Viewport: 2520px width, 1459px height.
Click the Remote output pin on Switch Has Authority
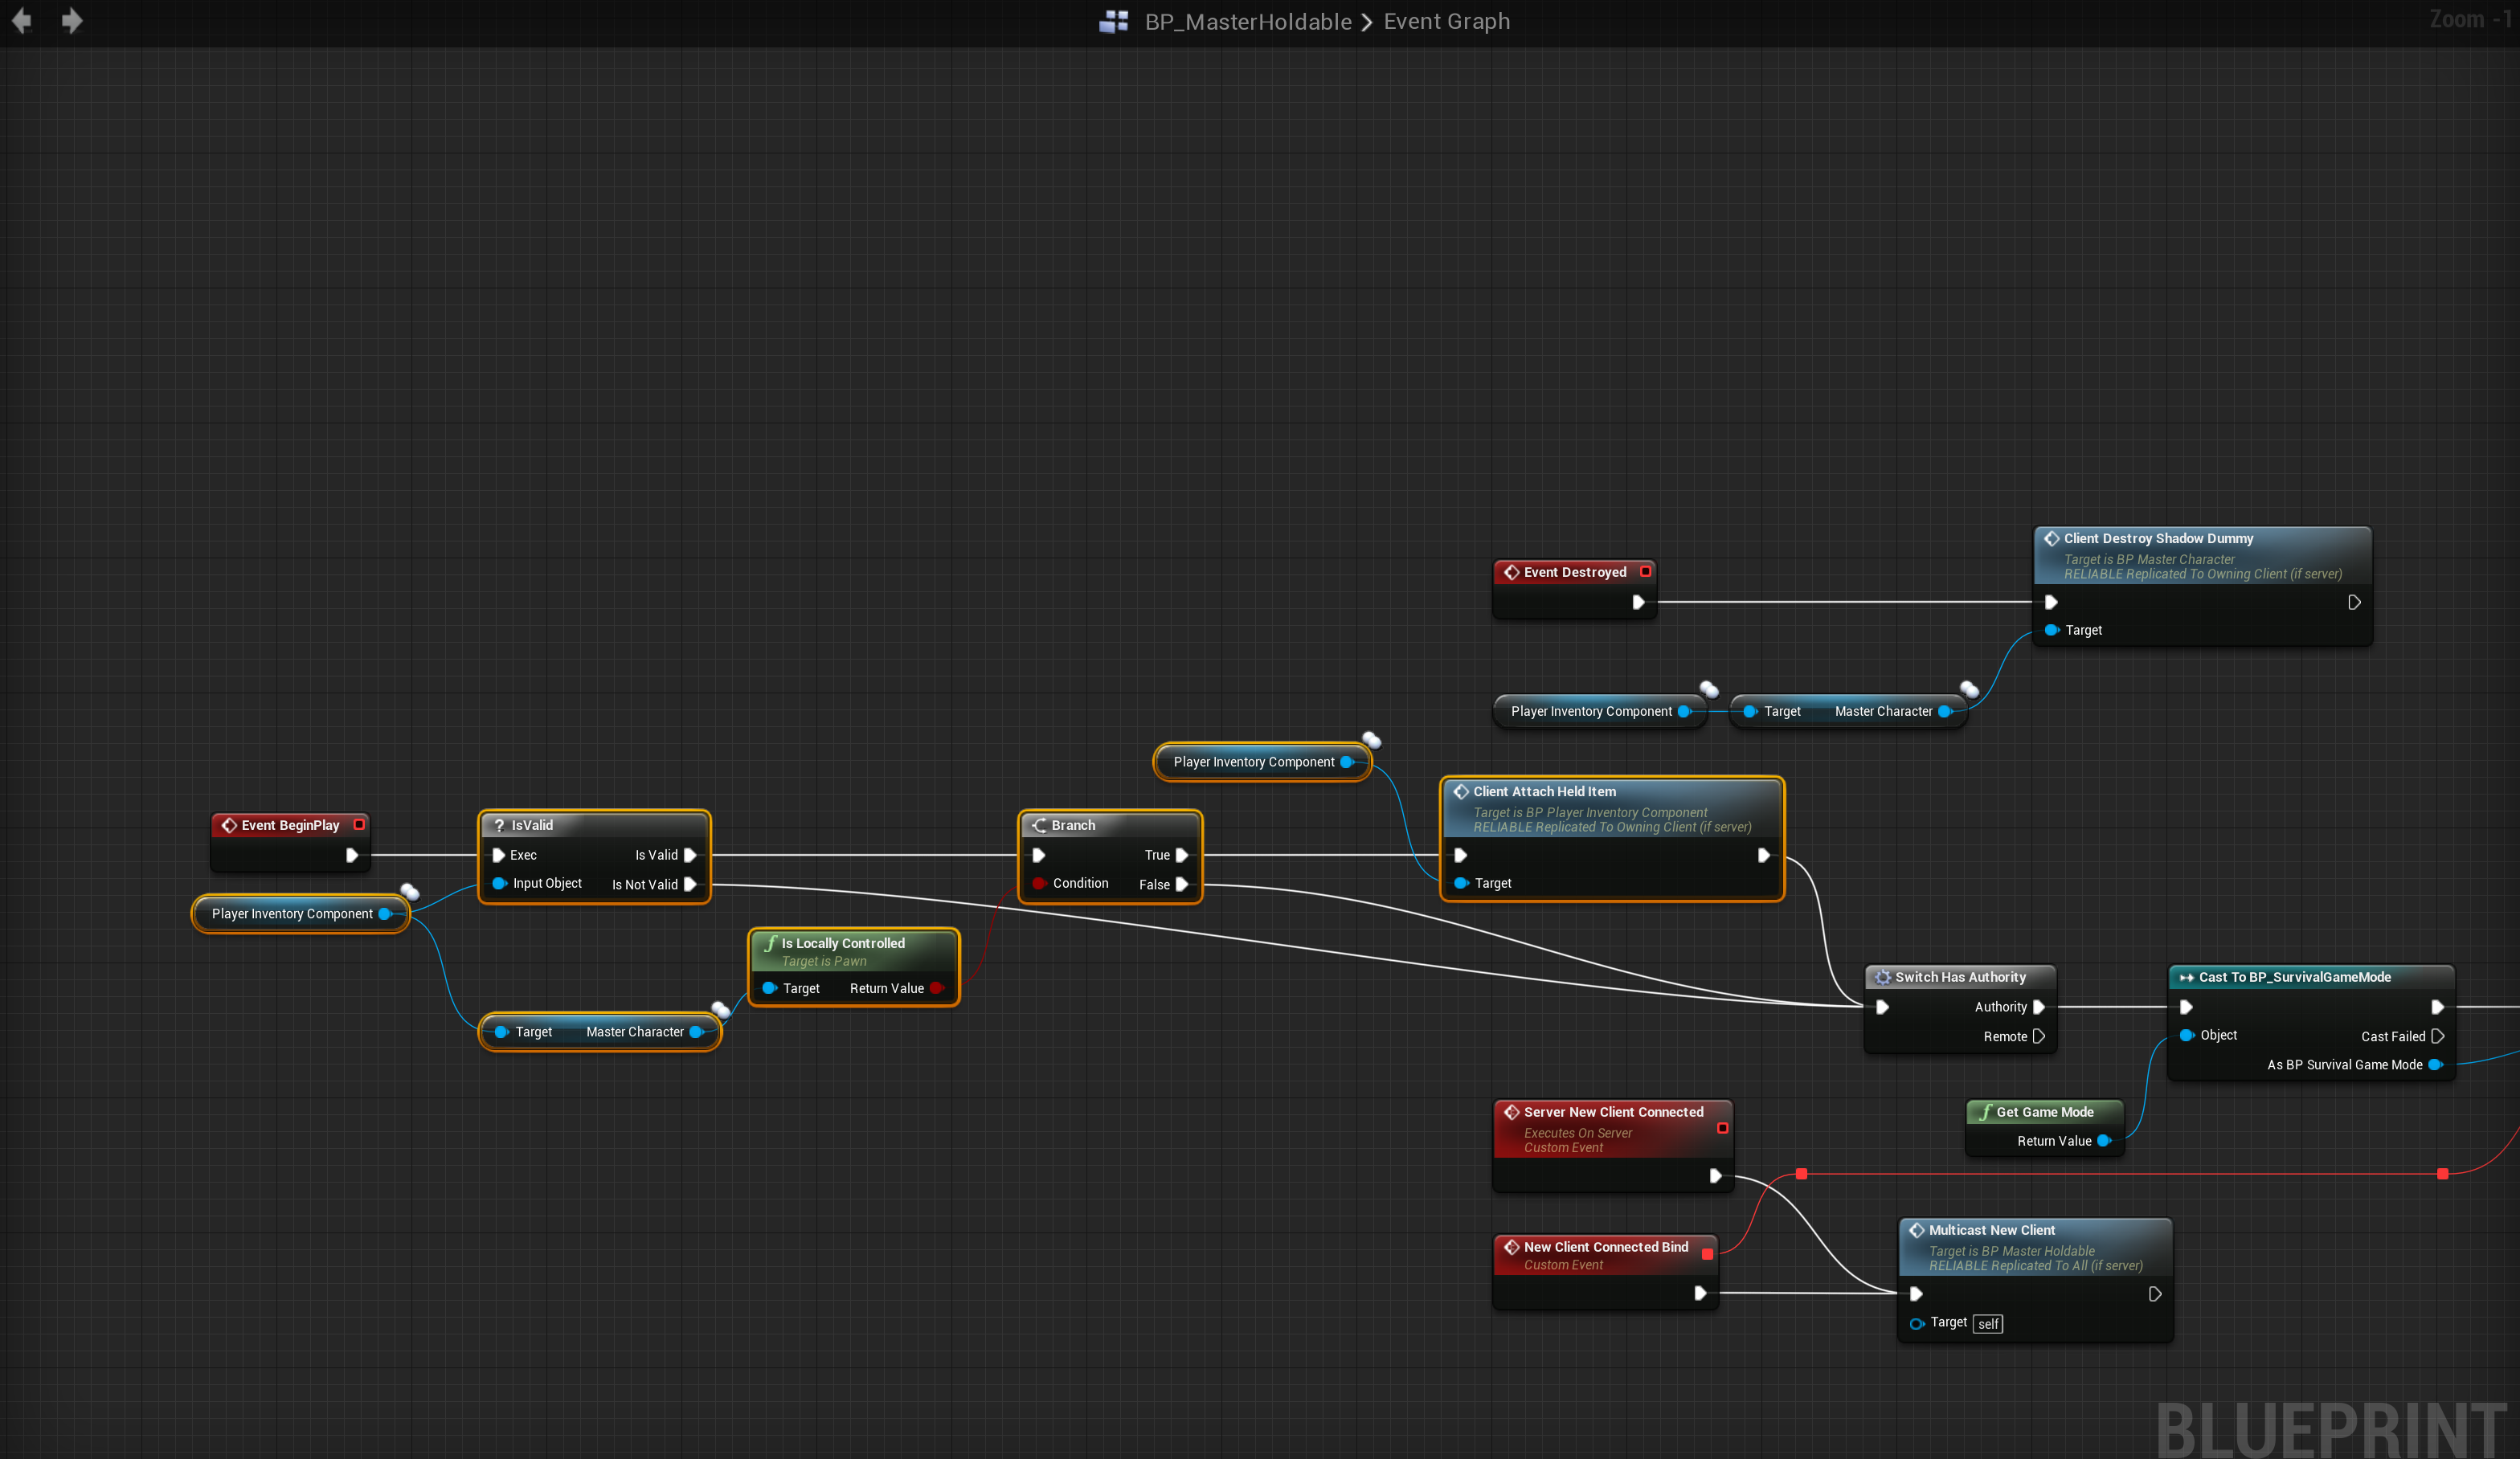tap(2038, 1036)
